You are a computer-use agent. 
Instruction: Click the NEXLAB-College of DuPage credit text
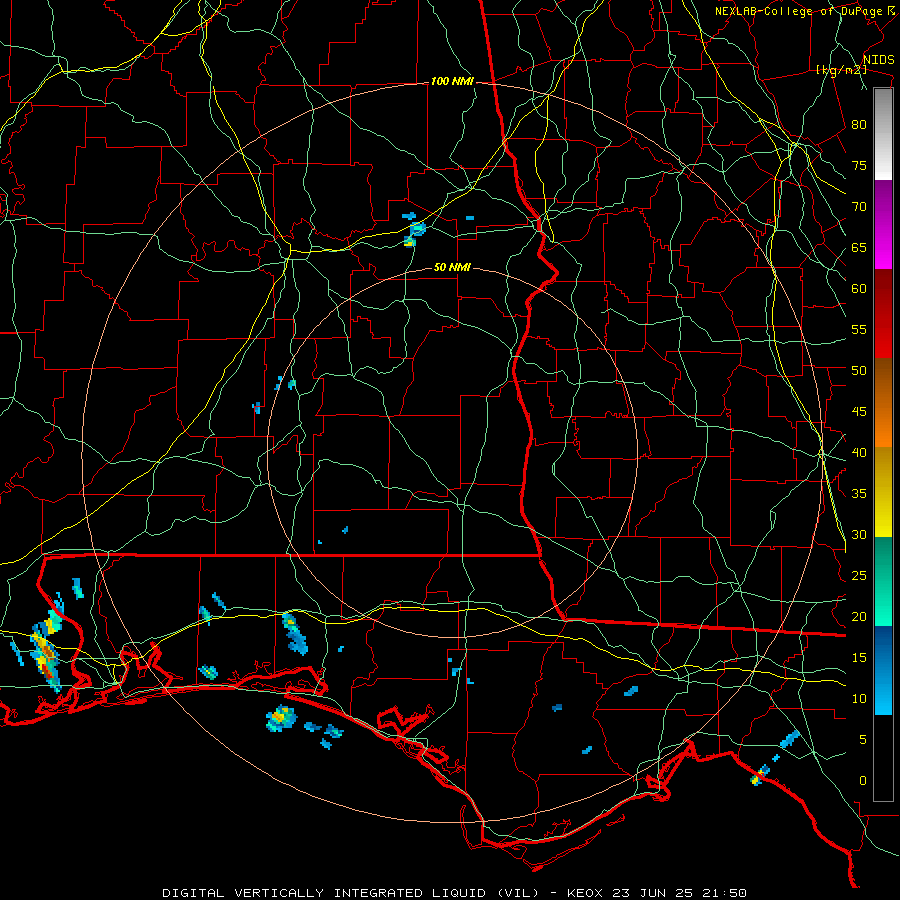pyautogui.click(x=804, y=11)
